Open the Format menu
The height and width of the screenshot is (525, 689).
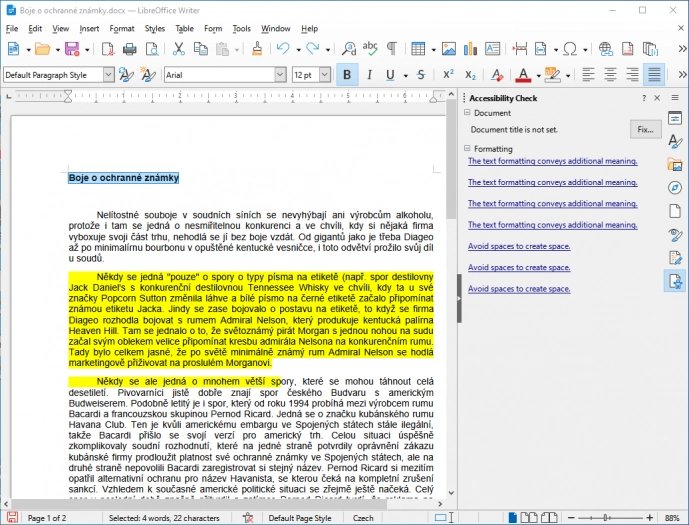coord(122,28)
